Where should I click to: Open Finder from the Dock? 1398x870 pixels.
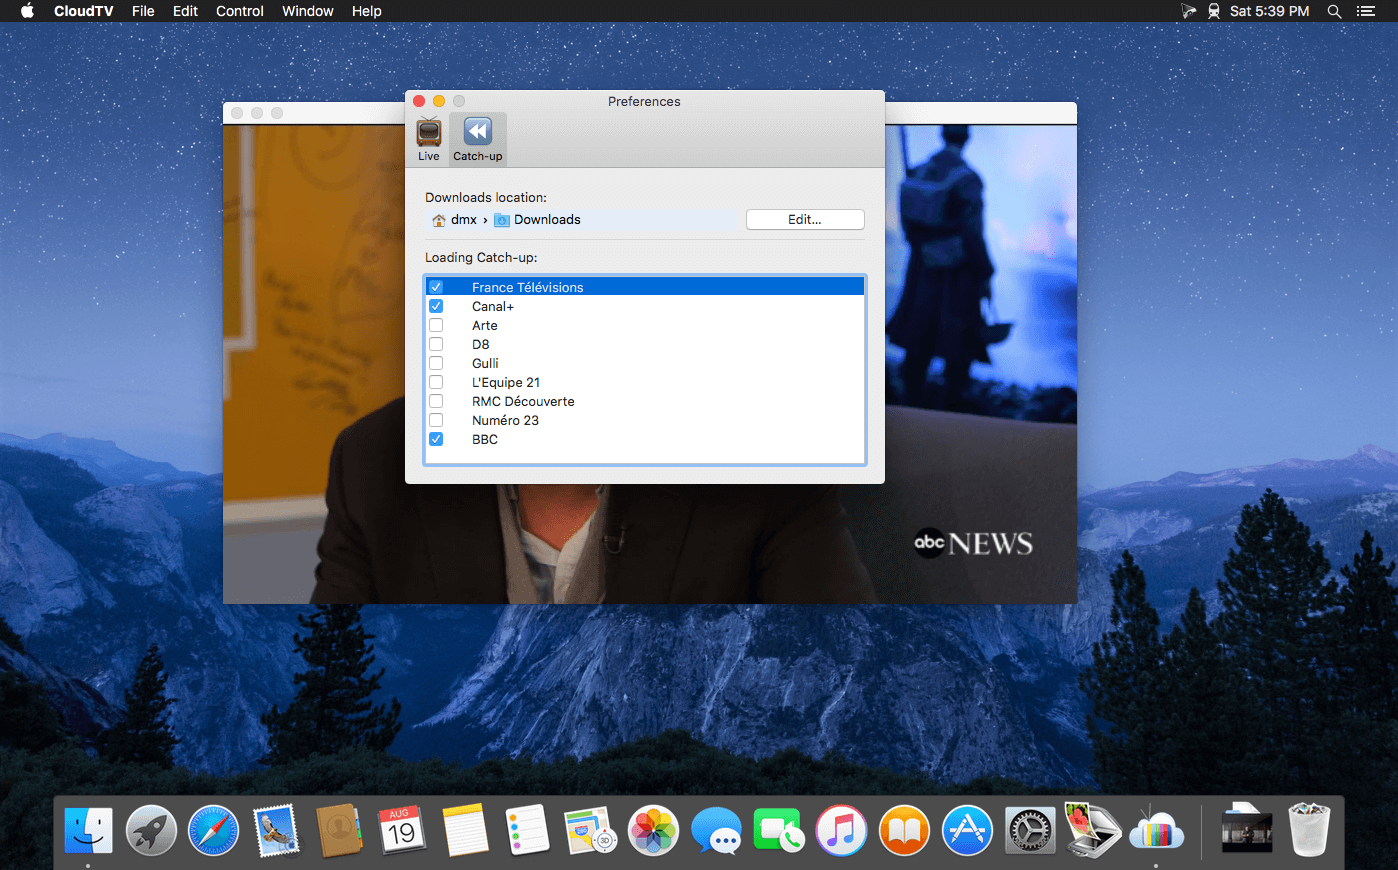click(89, 831)
